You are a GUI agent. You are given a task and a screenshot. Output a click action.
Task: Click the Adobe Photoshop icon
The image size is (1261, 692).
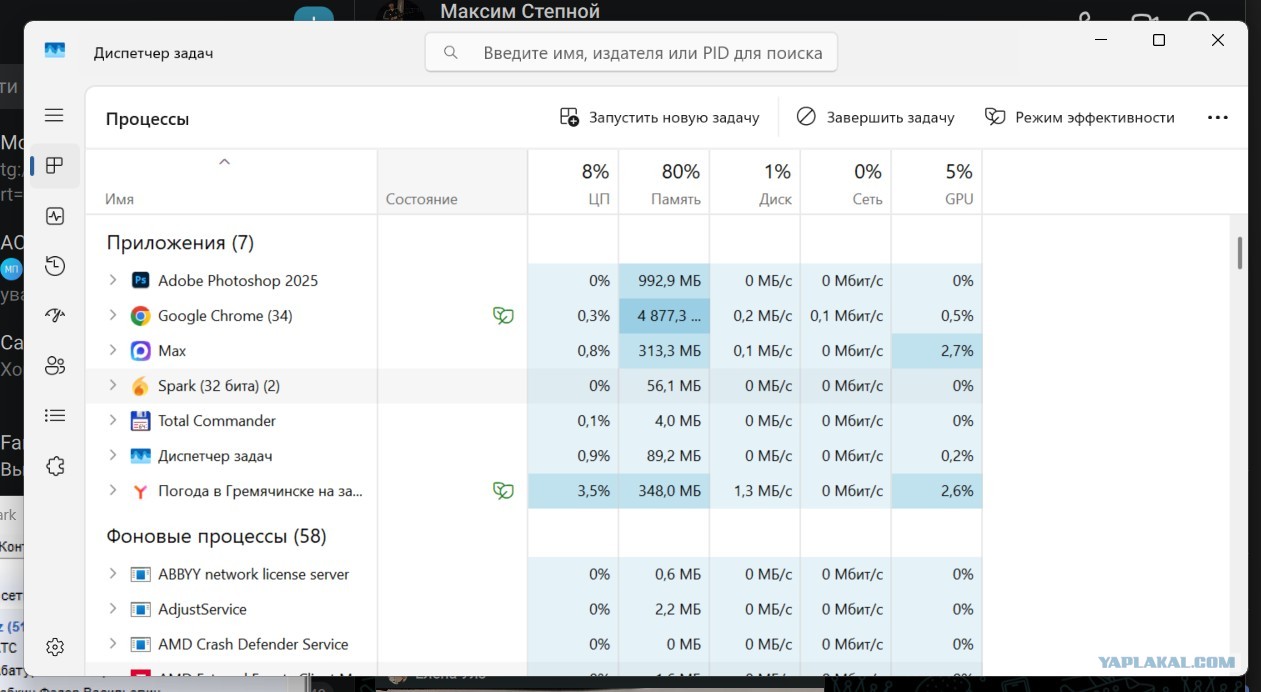[x=141, y=281]
